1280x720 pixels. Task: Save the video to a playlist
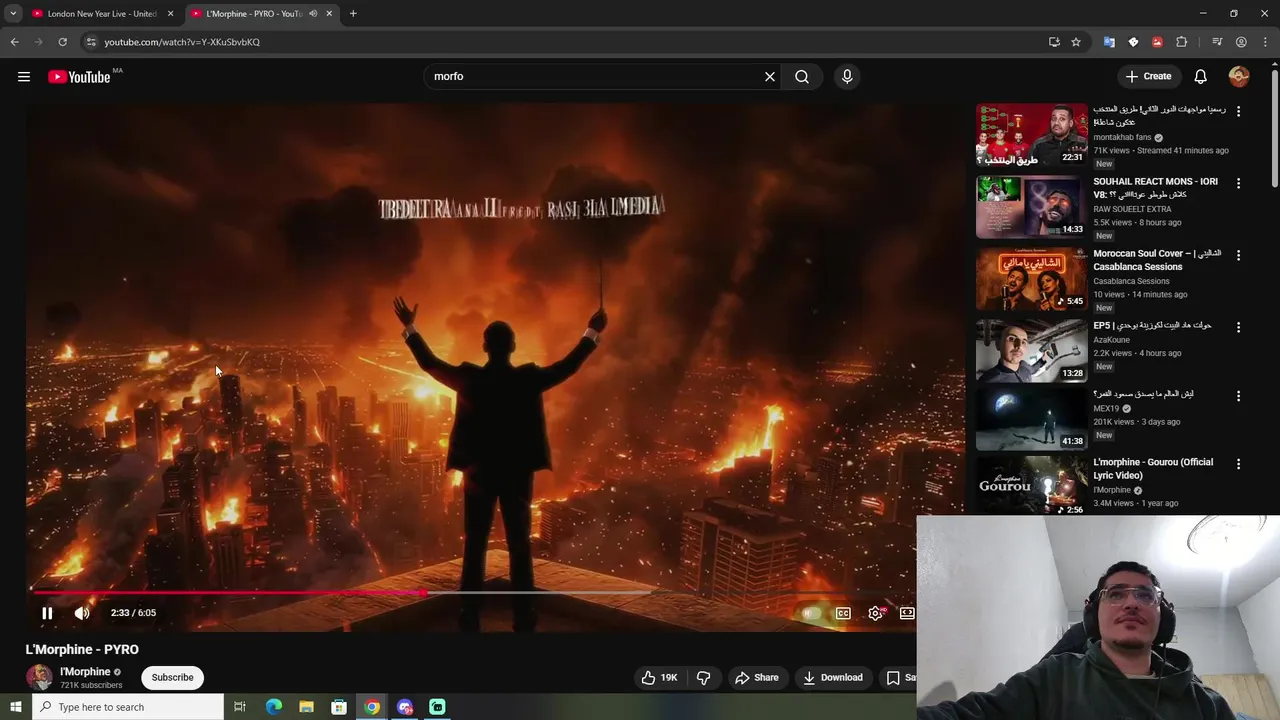coord(899,677)
